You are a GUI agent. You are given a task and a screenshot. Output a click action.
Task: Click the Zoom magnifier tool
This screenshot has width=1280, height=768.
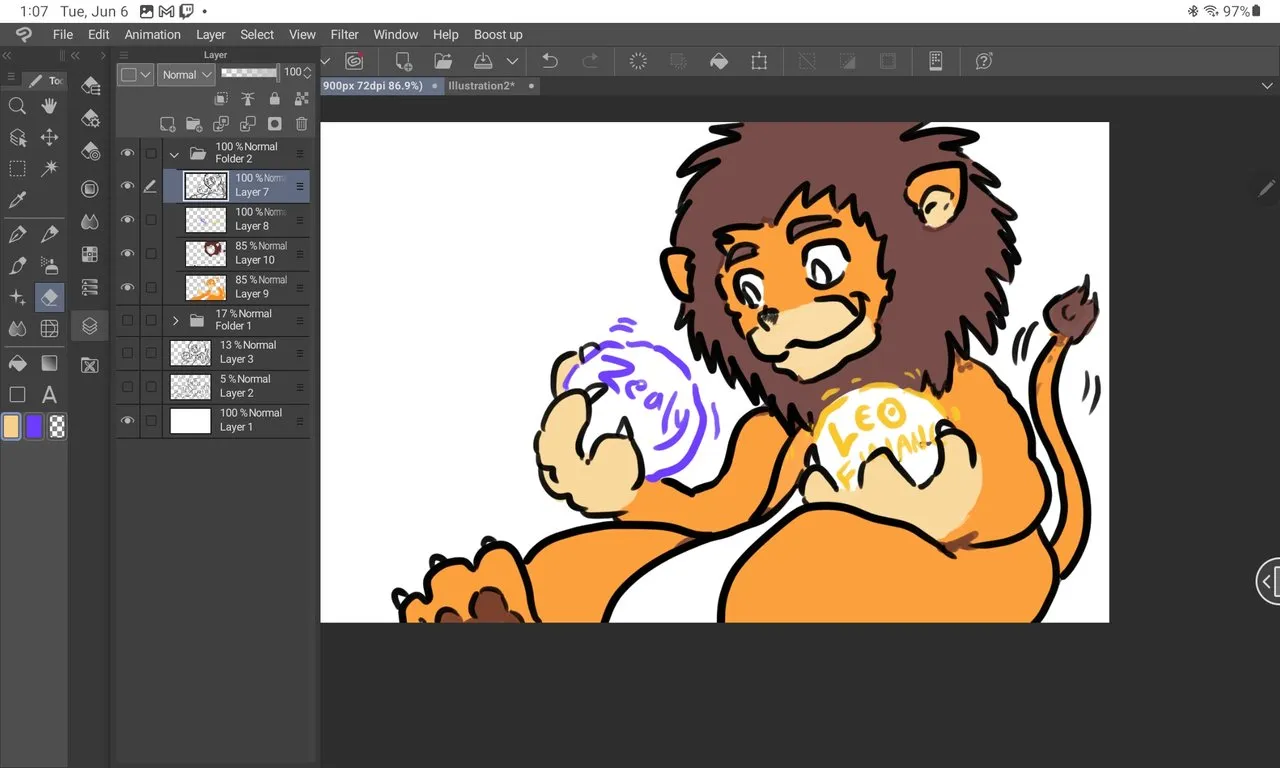[x=17, y=106]
